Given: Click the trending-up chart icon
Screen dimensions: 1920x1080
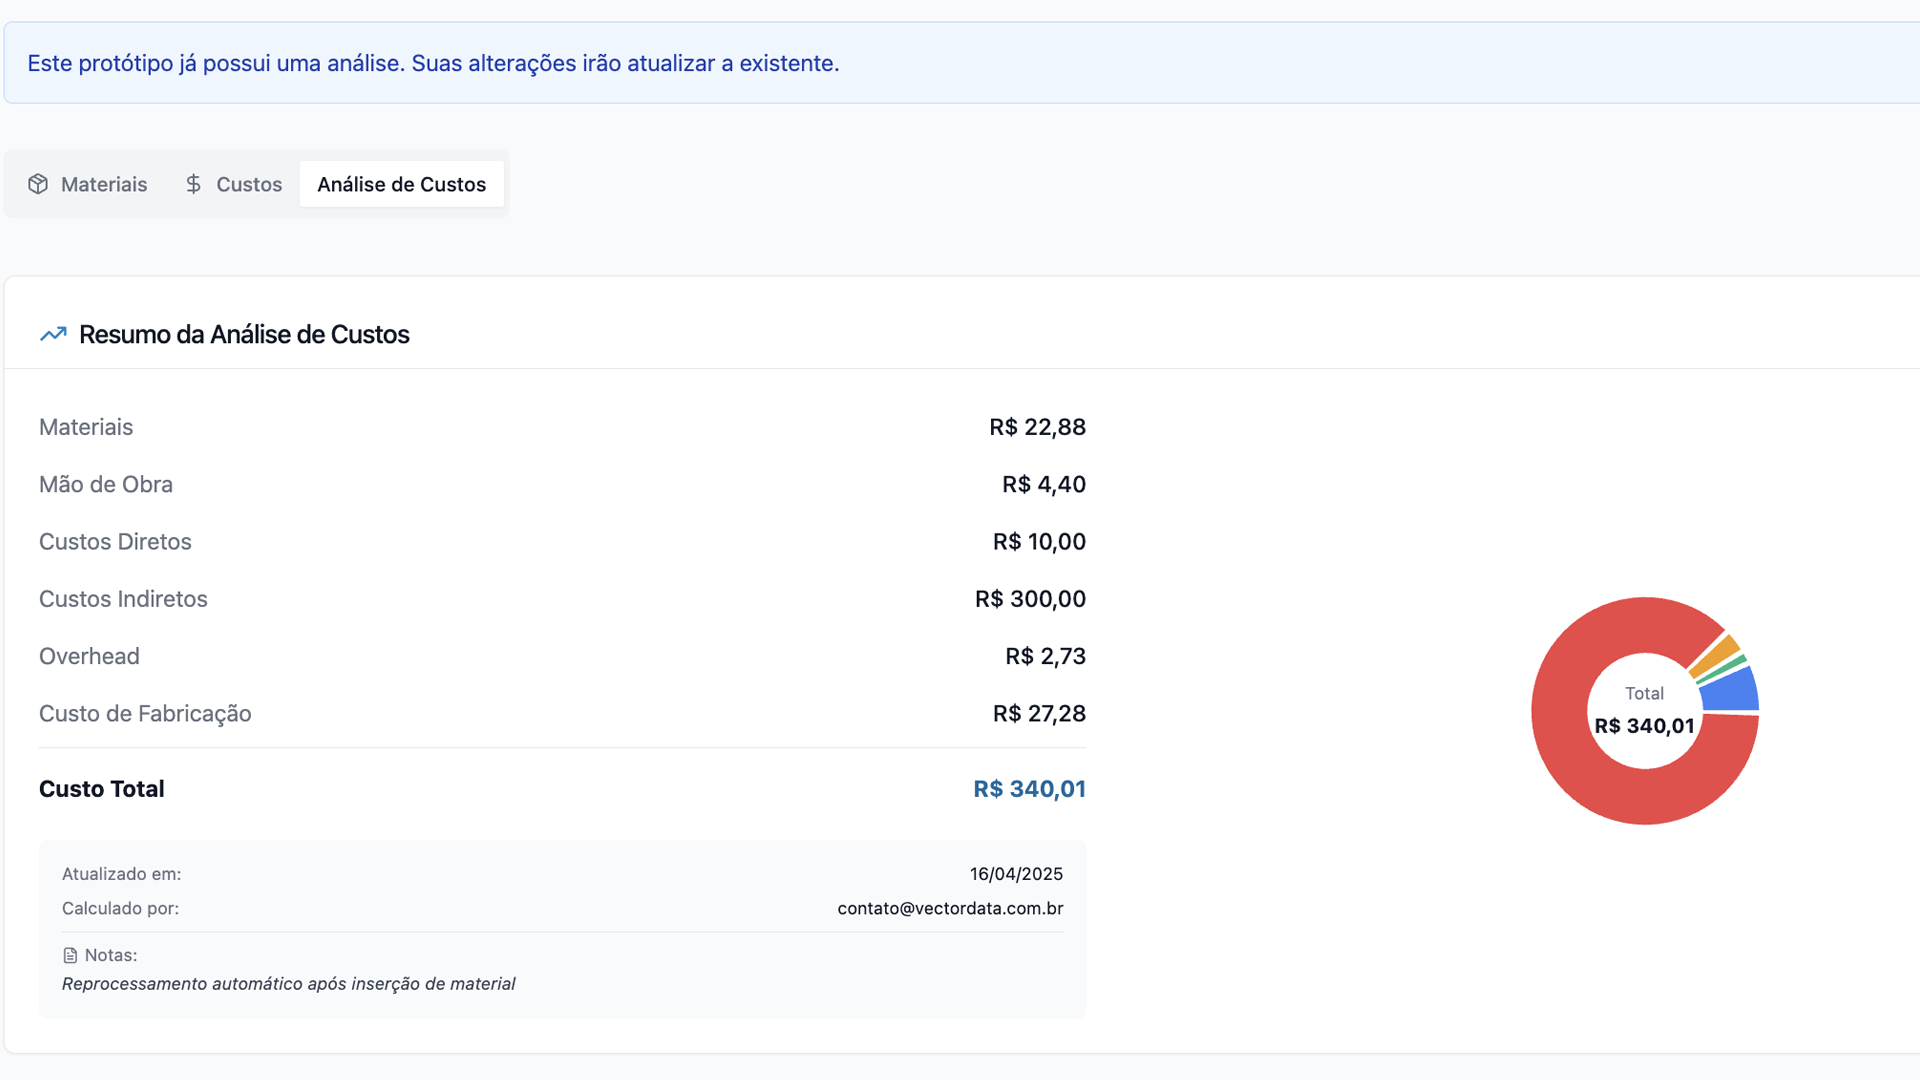Looking at the screenshot, I should coord(53,334).
